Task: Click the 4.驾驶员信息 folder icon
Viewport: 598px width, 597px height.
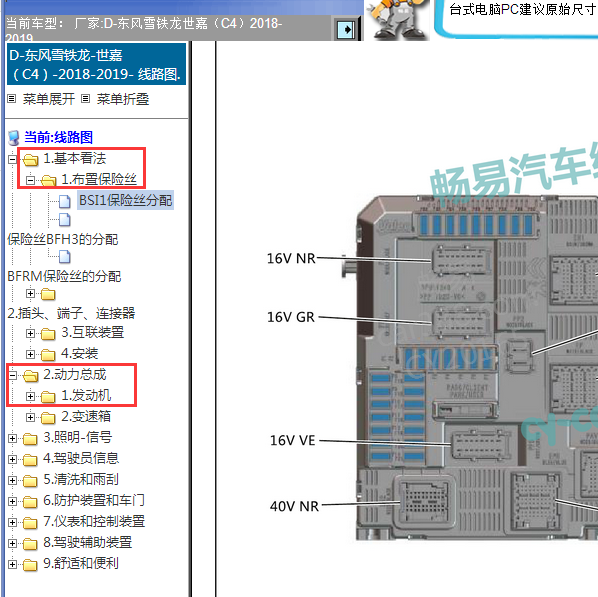Action: 31,460
